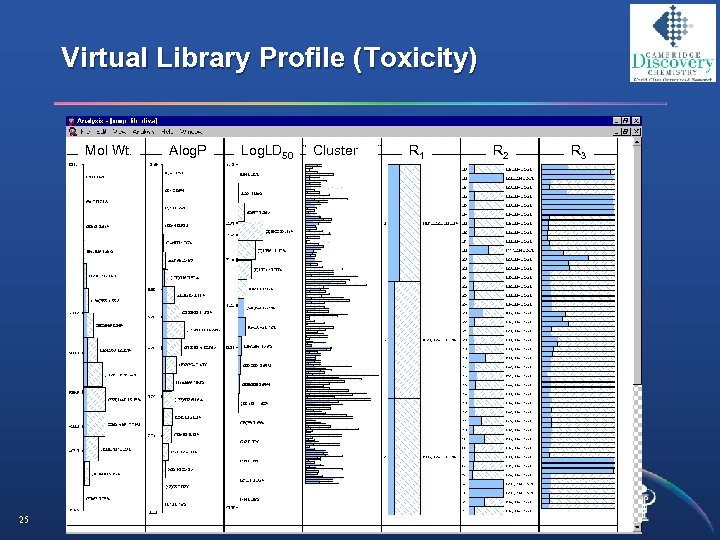
Task: Click the vertical scrollbar down arrow
Action: [x=637, y=527]
